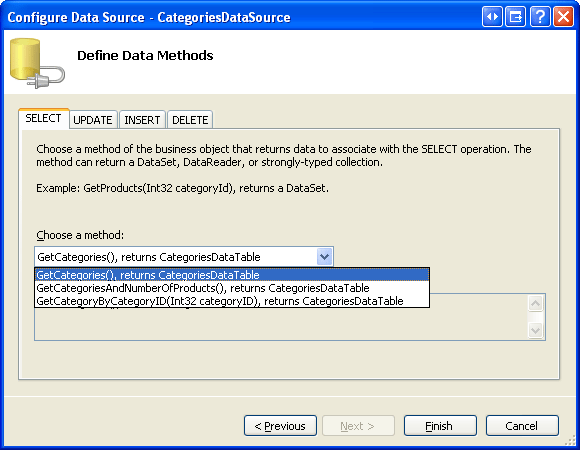Pick GetCategoryByCategoryID(Int32 categoryID) option

click(x=232, y=301)
